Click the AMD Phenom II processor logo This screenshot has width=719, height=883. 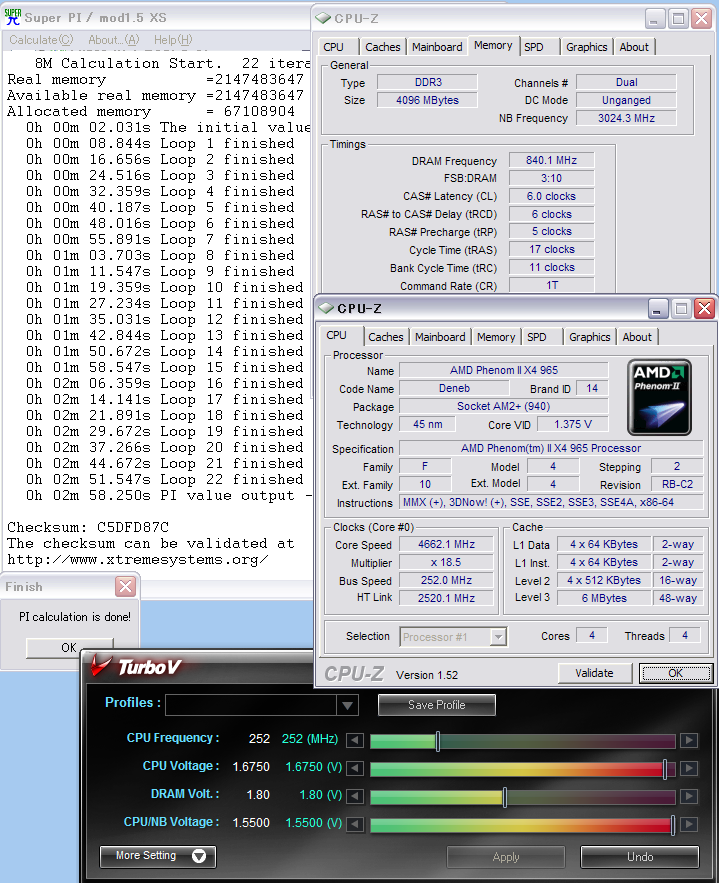point(659,398)
